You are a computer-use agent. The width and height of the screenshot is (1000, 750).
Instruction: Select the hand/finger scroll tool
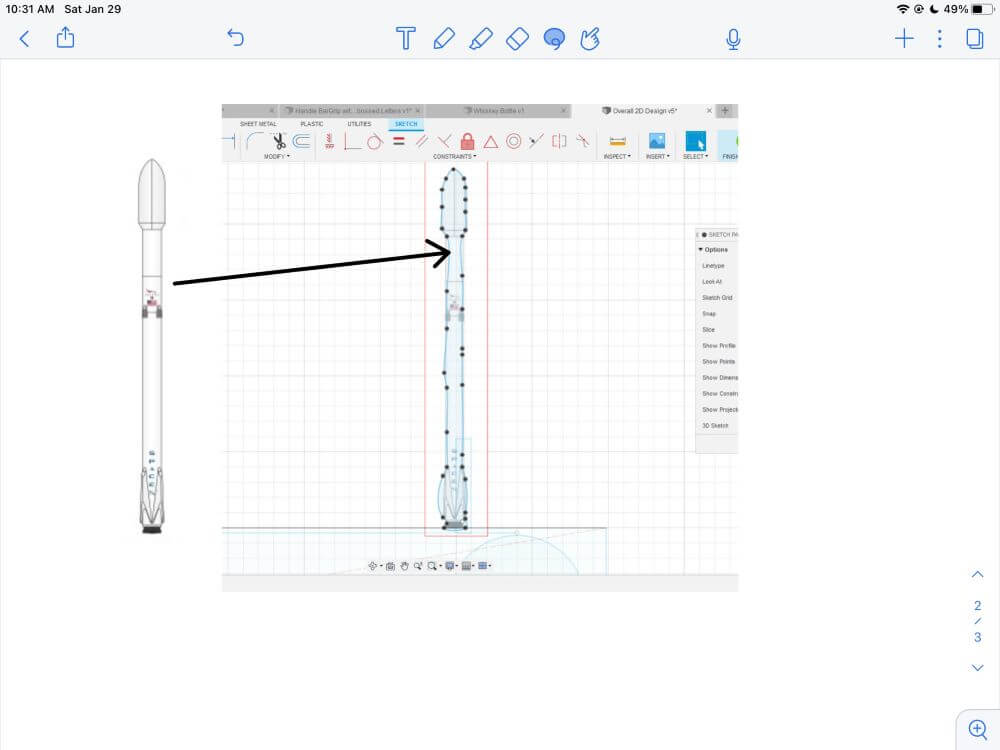[x=590, y=38]
